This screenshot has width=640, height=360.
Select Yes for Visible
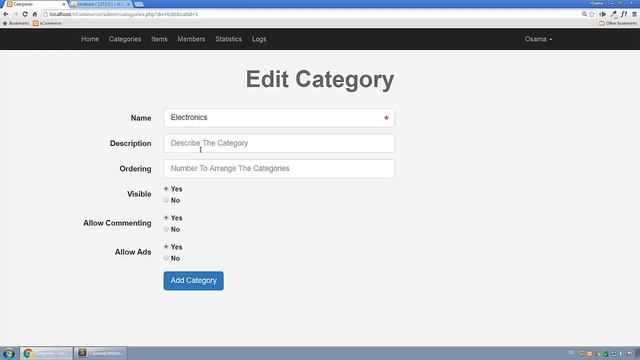pos(166,189)
